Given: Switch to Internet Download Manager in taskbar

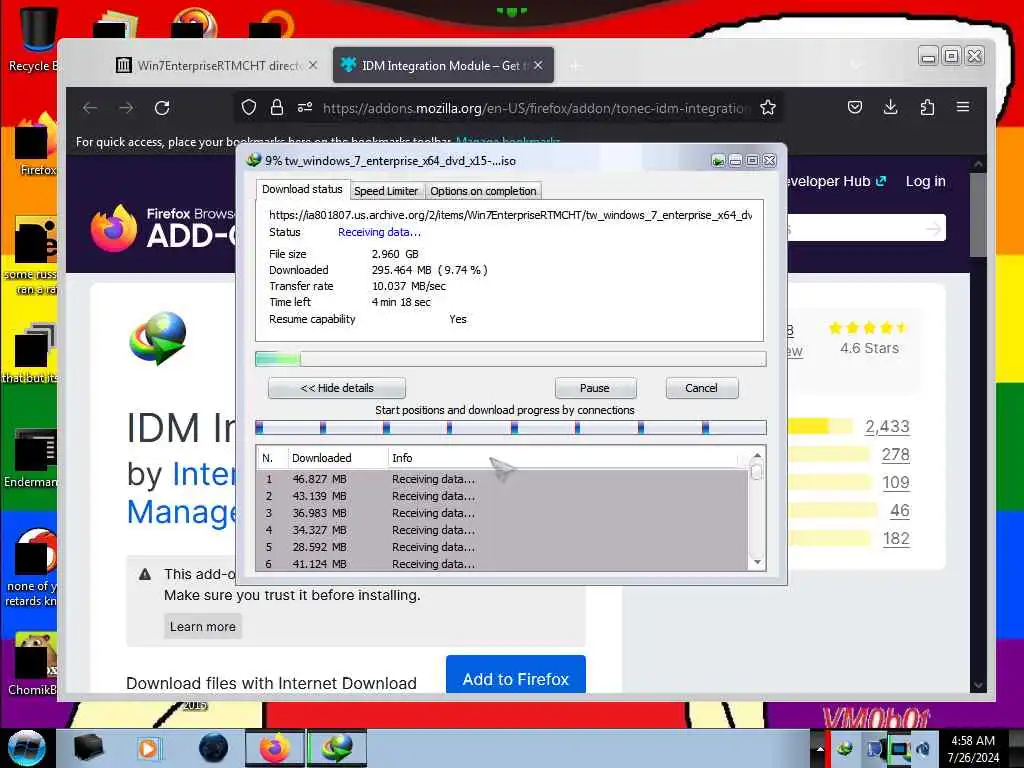Looking at the screenshot, I should pos(337,748).
